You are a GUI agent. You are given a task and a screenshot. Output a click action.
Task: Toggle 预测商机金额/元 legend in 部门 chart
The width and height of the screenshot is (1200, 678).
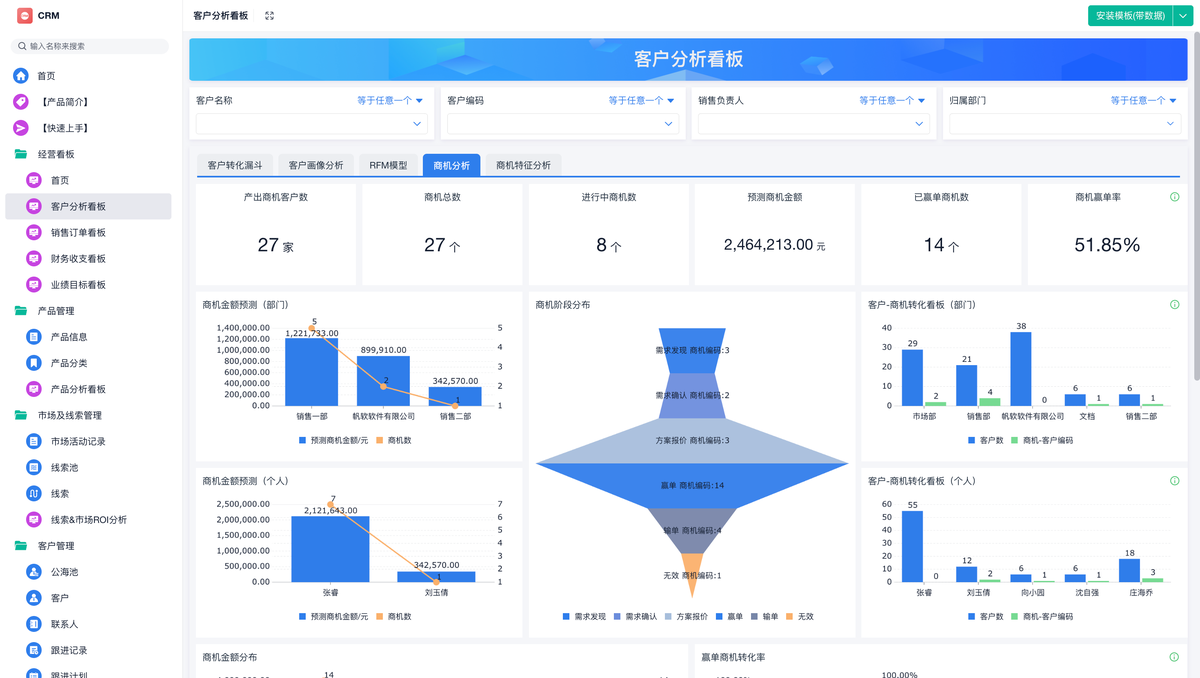coord(333,440)
